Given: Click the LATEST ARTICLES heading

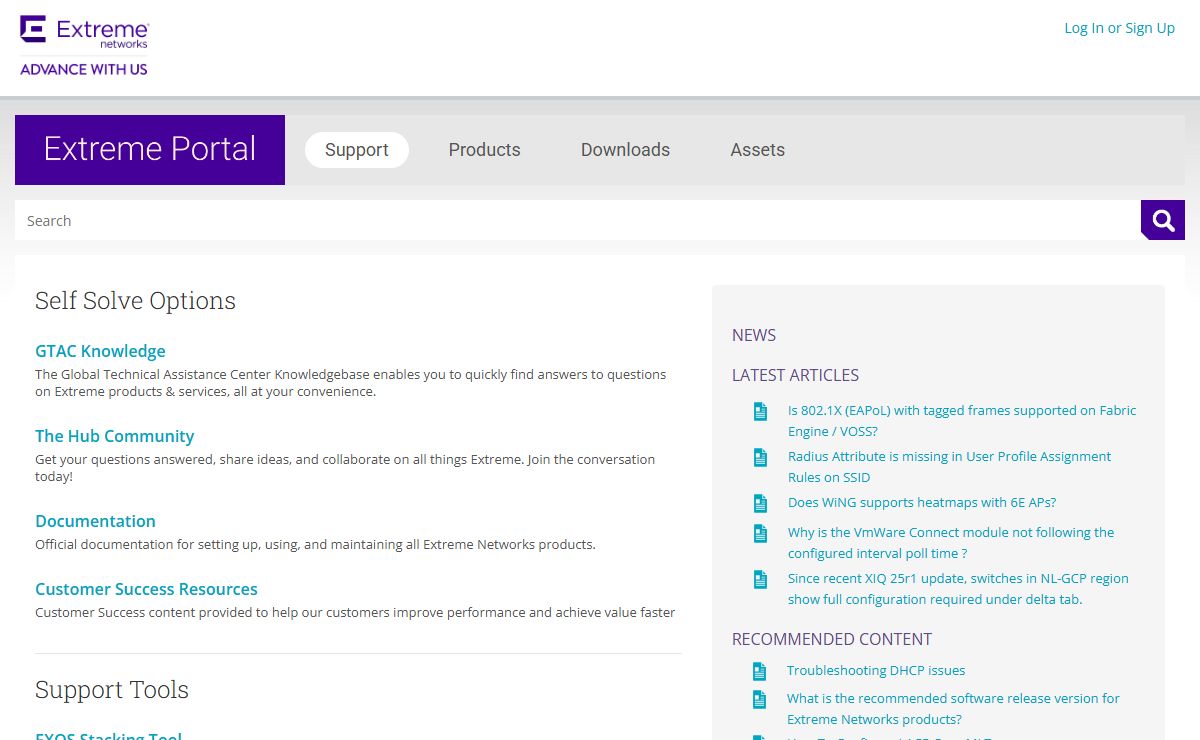Looking at the screenshot, I should [795, 375].
